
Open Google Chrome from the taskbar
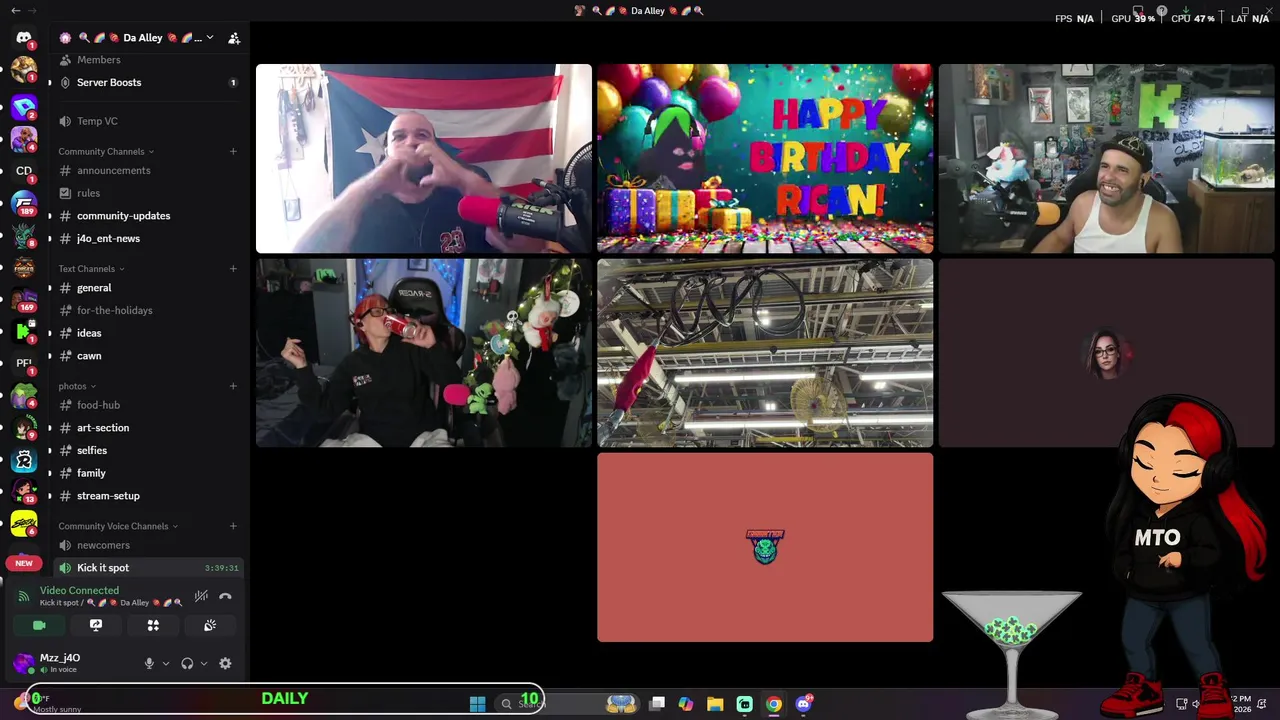774,704
